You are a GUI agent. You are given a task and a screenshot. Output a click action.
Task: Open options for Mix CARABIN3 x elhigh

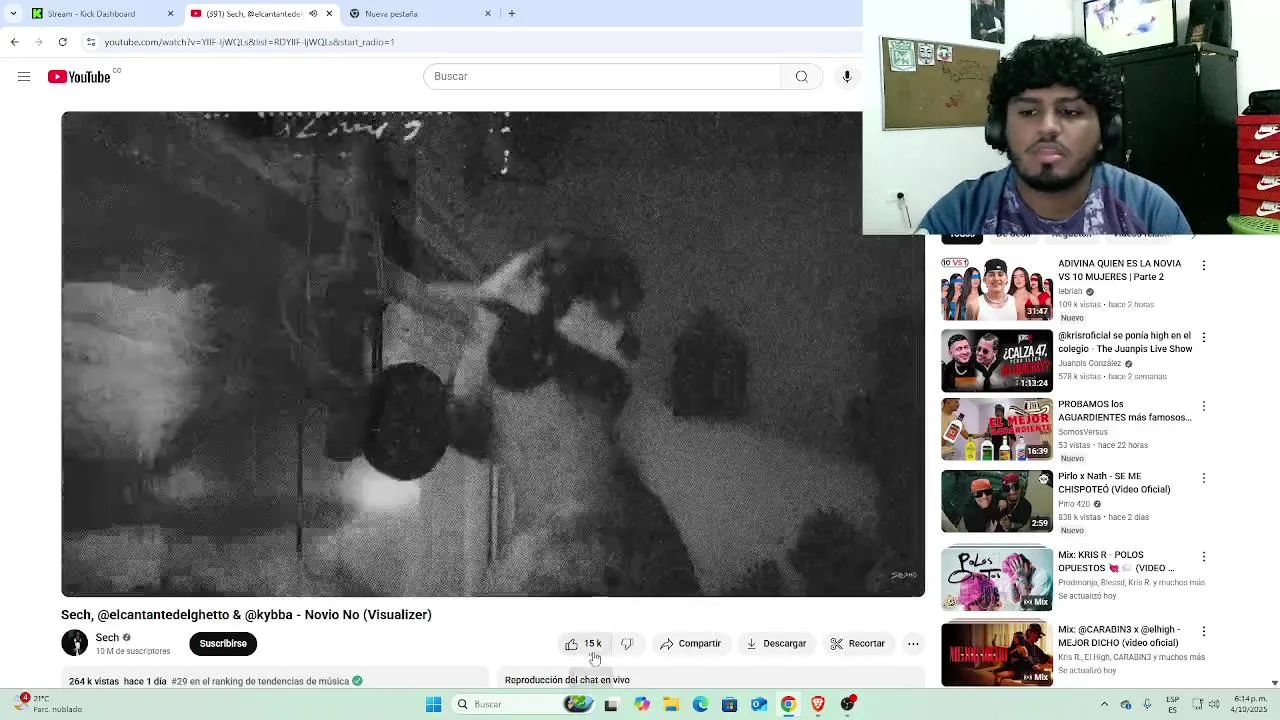pos(1203,631)
